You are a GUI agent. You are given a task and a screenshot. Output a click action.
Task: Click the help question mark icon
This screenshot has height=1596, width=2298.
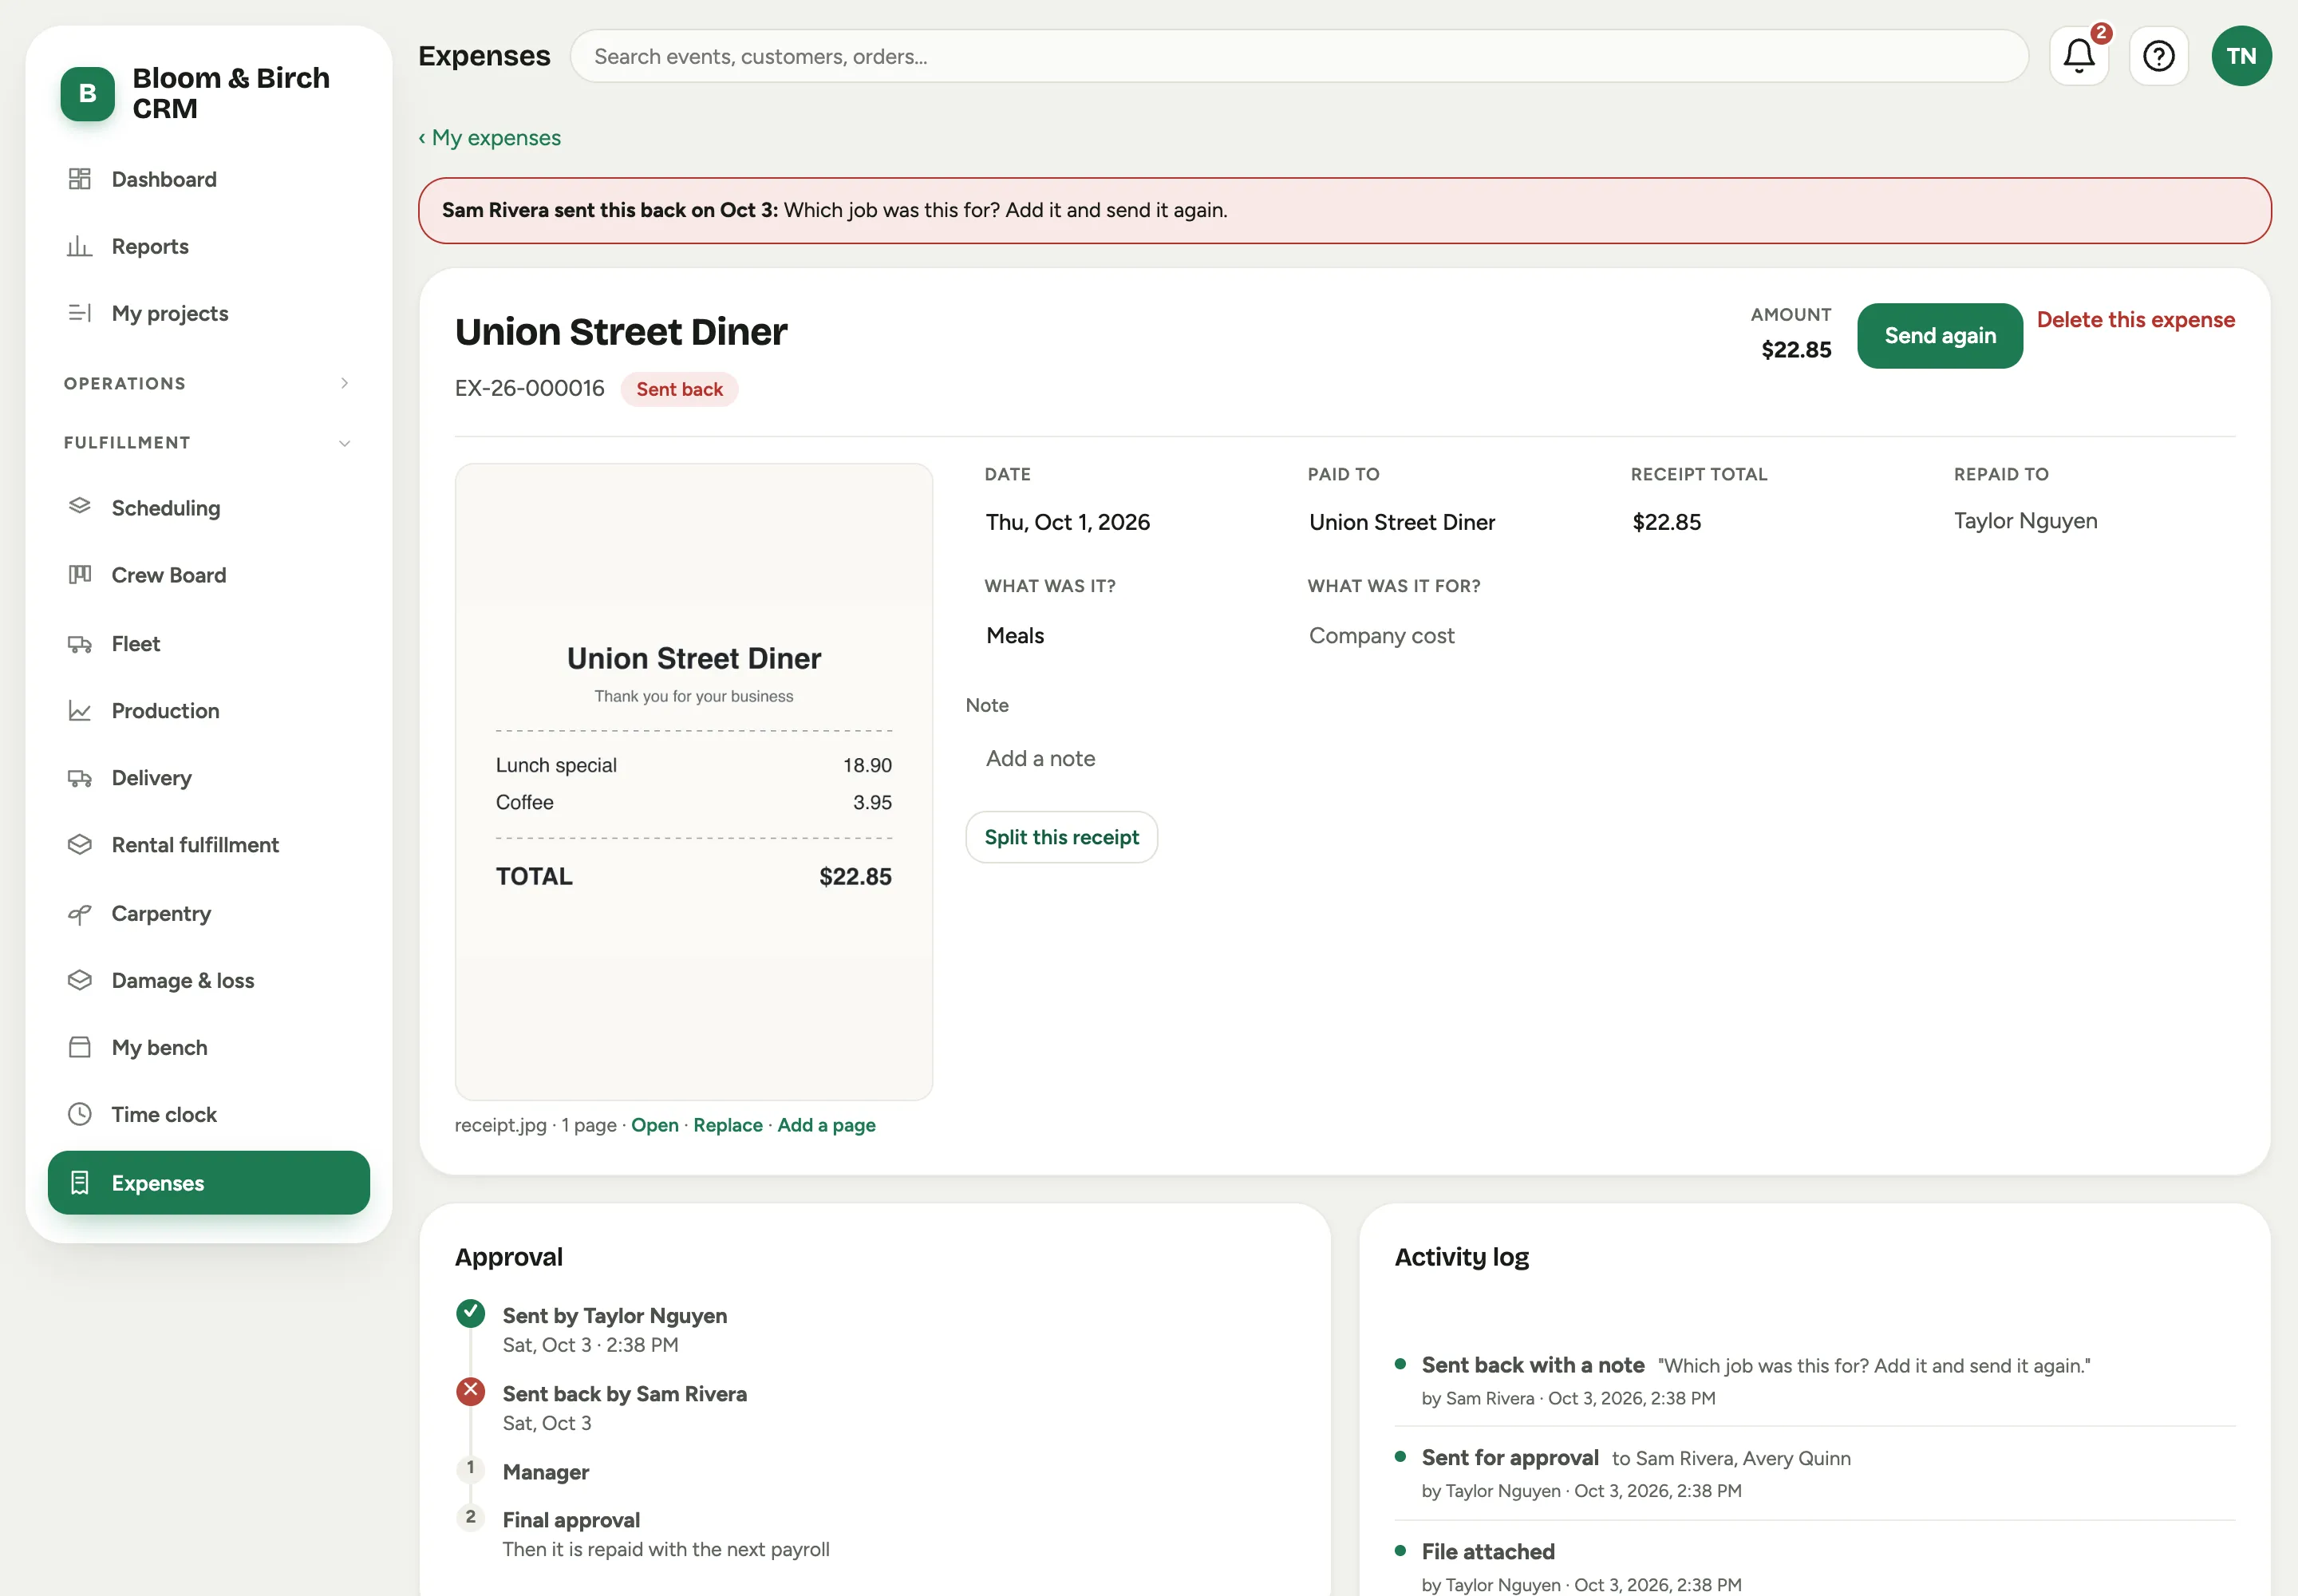pyautogui.click(x=2158, y=56)
